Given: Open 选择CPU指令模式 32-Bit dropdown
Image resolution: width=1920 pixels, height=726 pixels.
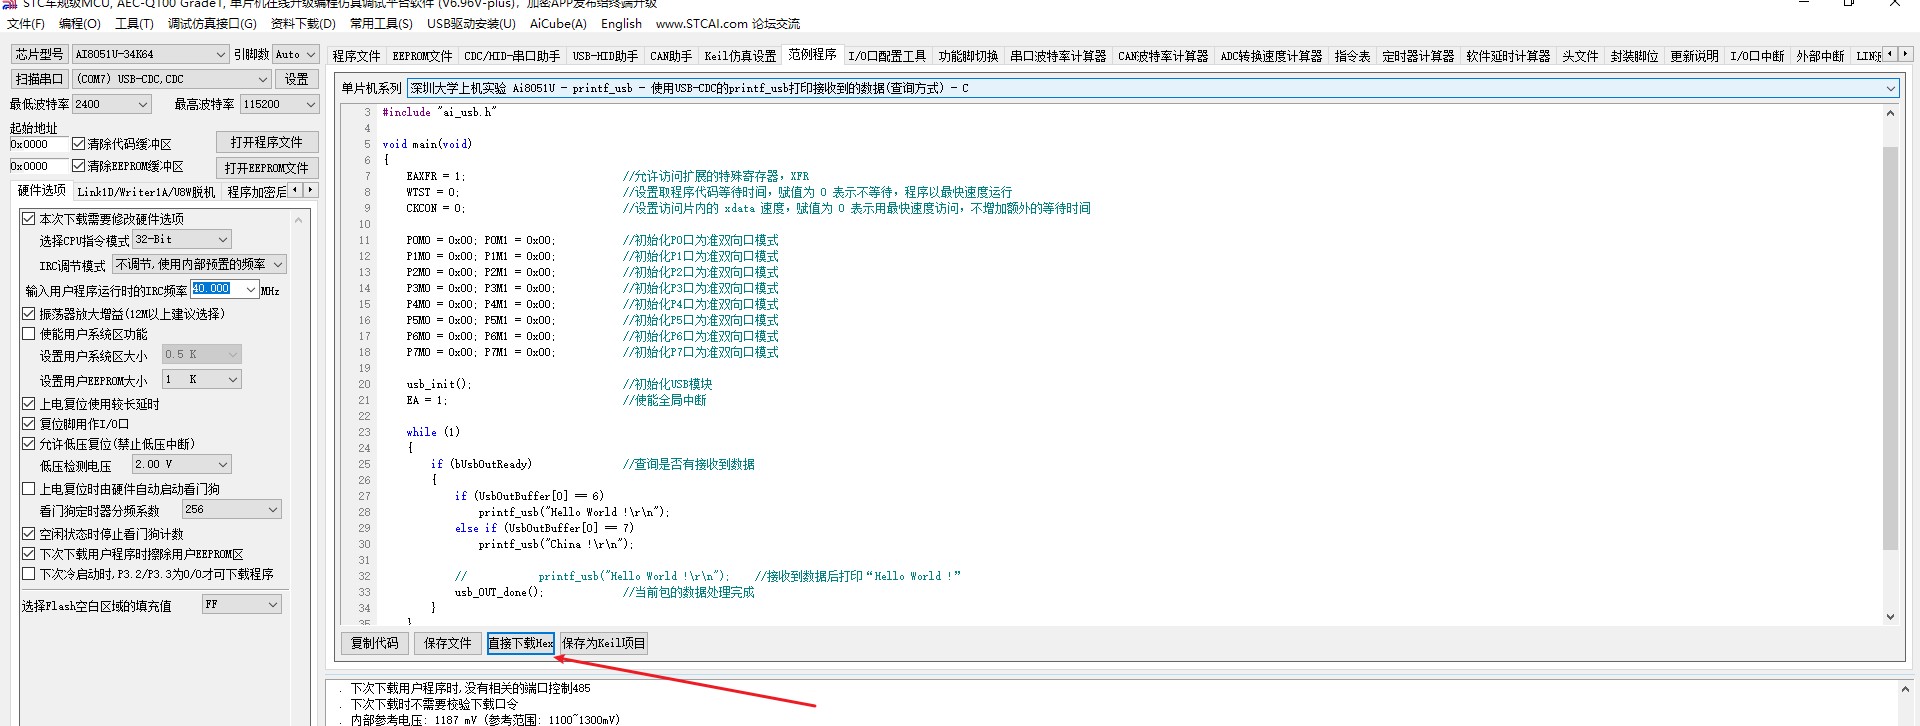Looking at the screenshot, I should [x=182, y=239].
